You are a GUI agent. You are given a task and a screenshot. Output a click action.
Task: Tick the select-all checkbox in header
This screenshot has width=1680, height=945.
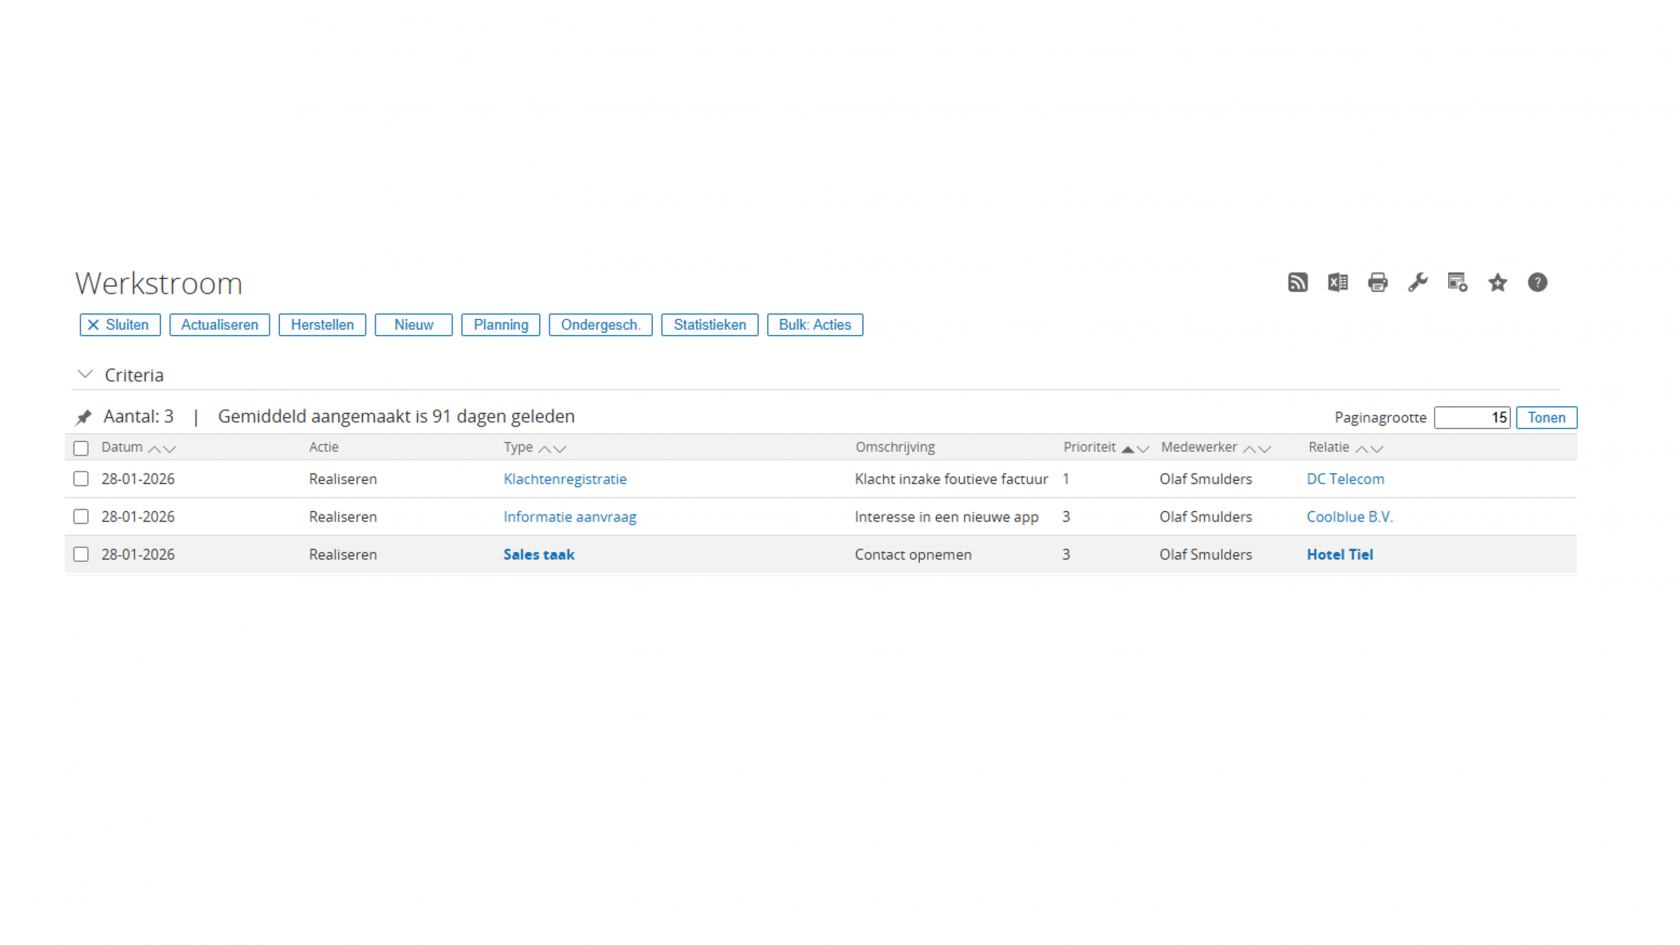[81, 448]
